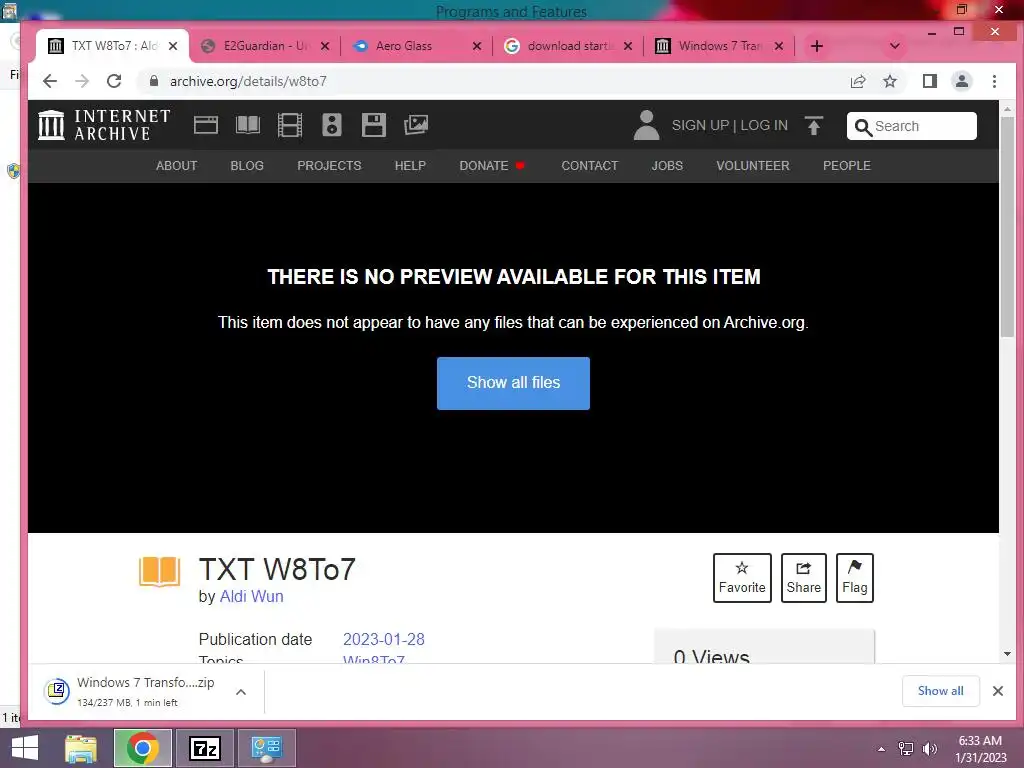
Task: Click the archive.org Search field
Action: (912, 126)
